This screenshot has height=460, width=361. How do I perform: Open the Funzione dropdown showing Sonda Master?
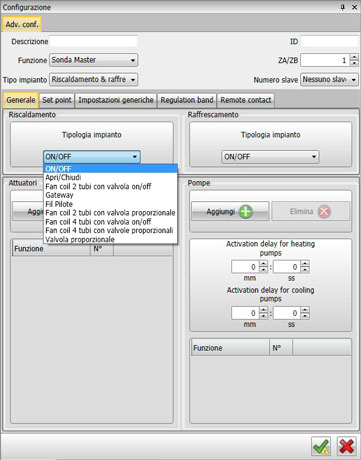point(93,60)
